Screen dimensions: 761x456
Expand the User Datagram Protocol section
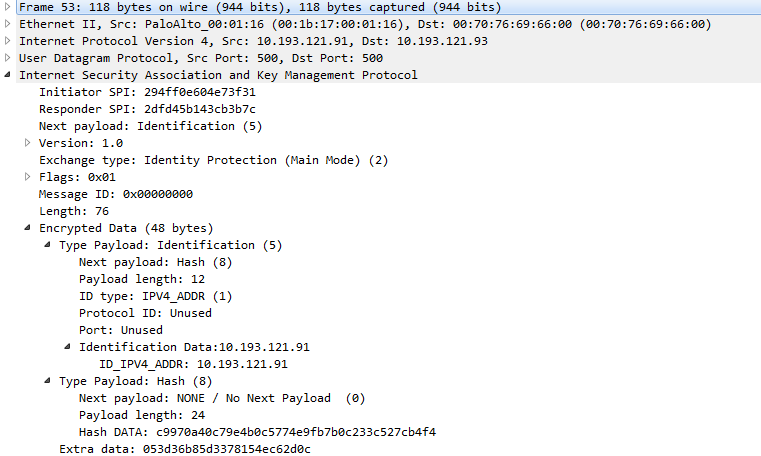(x=9, y=58)
